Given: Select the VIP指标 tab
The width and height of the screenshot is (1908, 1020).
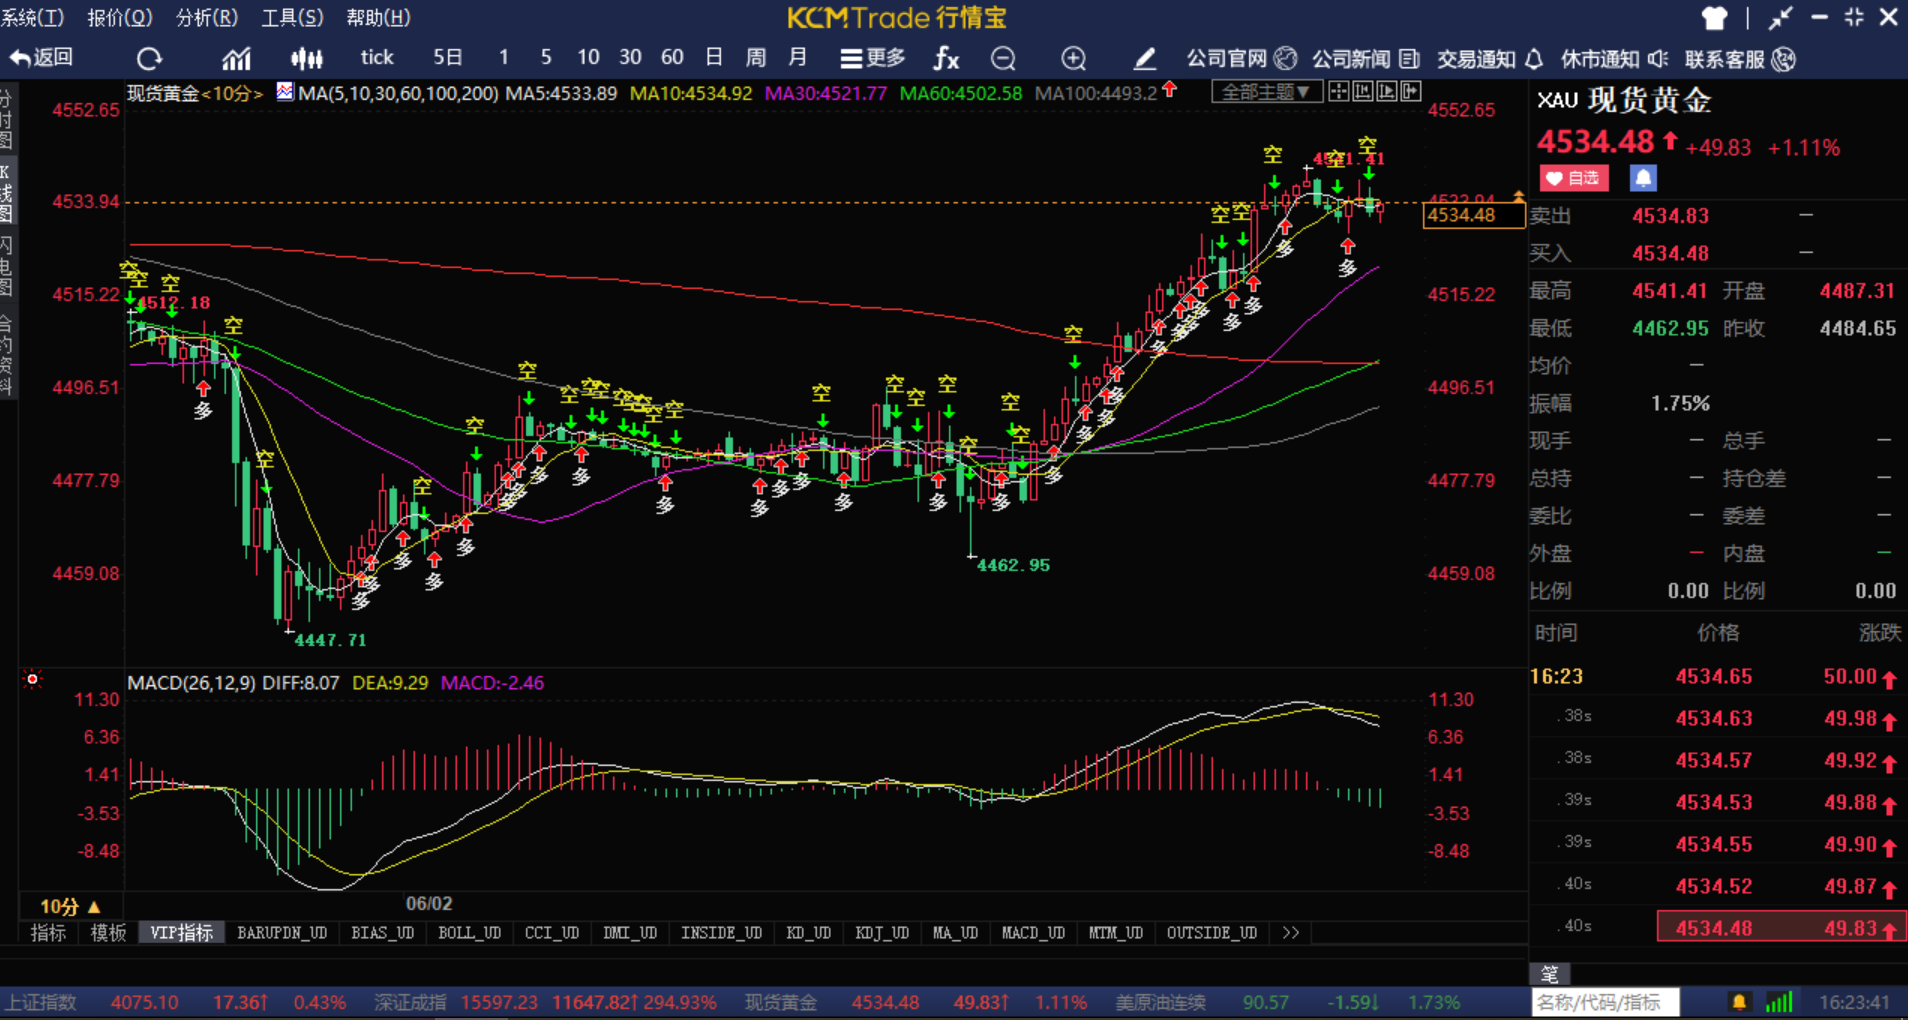Looking at the screenshot, I should coord(182,933).
